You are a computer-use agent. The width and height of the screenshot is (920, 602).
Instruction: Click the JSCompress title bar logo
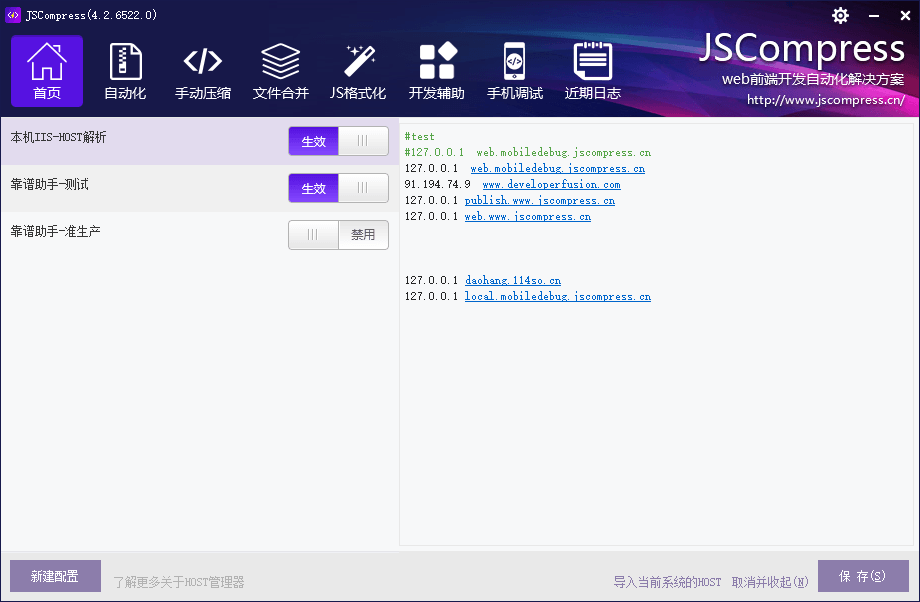[12, 15]
